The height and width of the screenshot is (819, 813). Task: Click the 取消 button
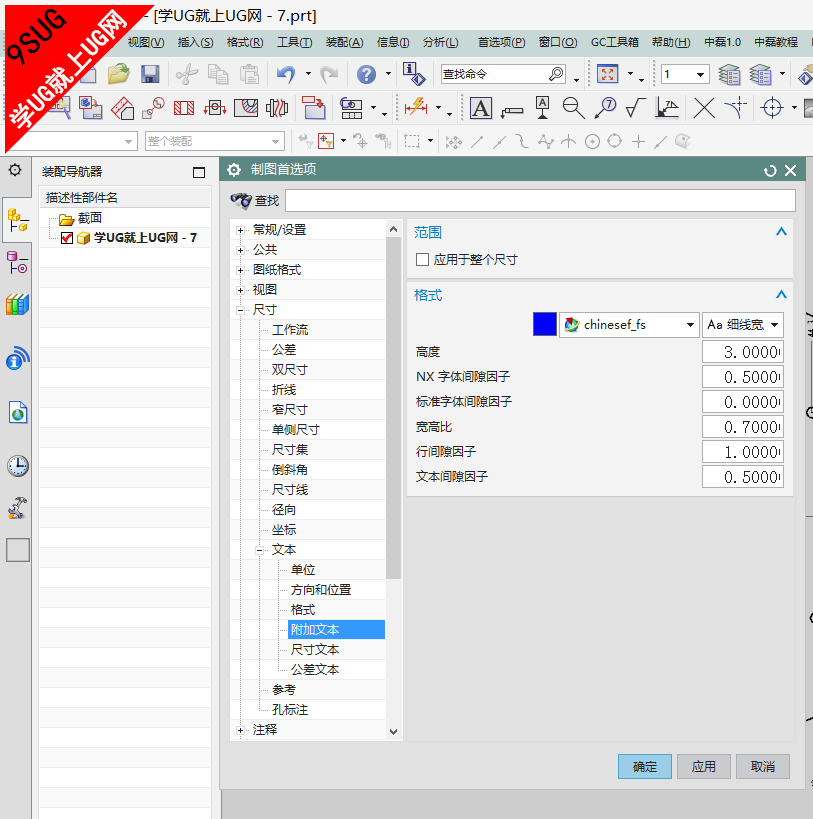[762, 766]
